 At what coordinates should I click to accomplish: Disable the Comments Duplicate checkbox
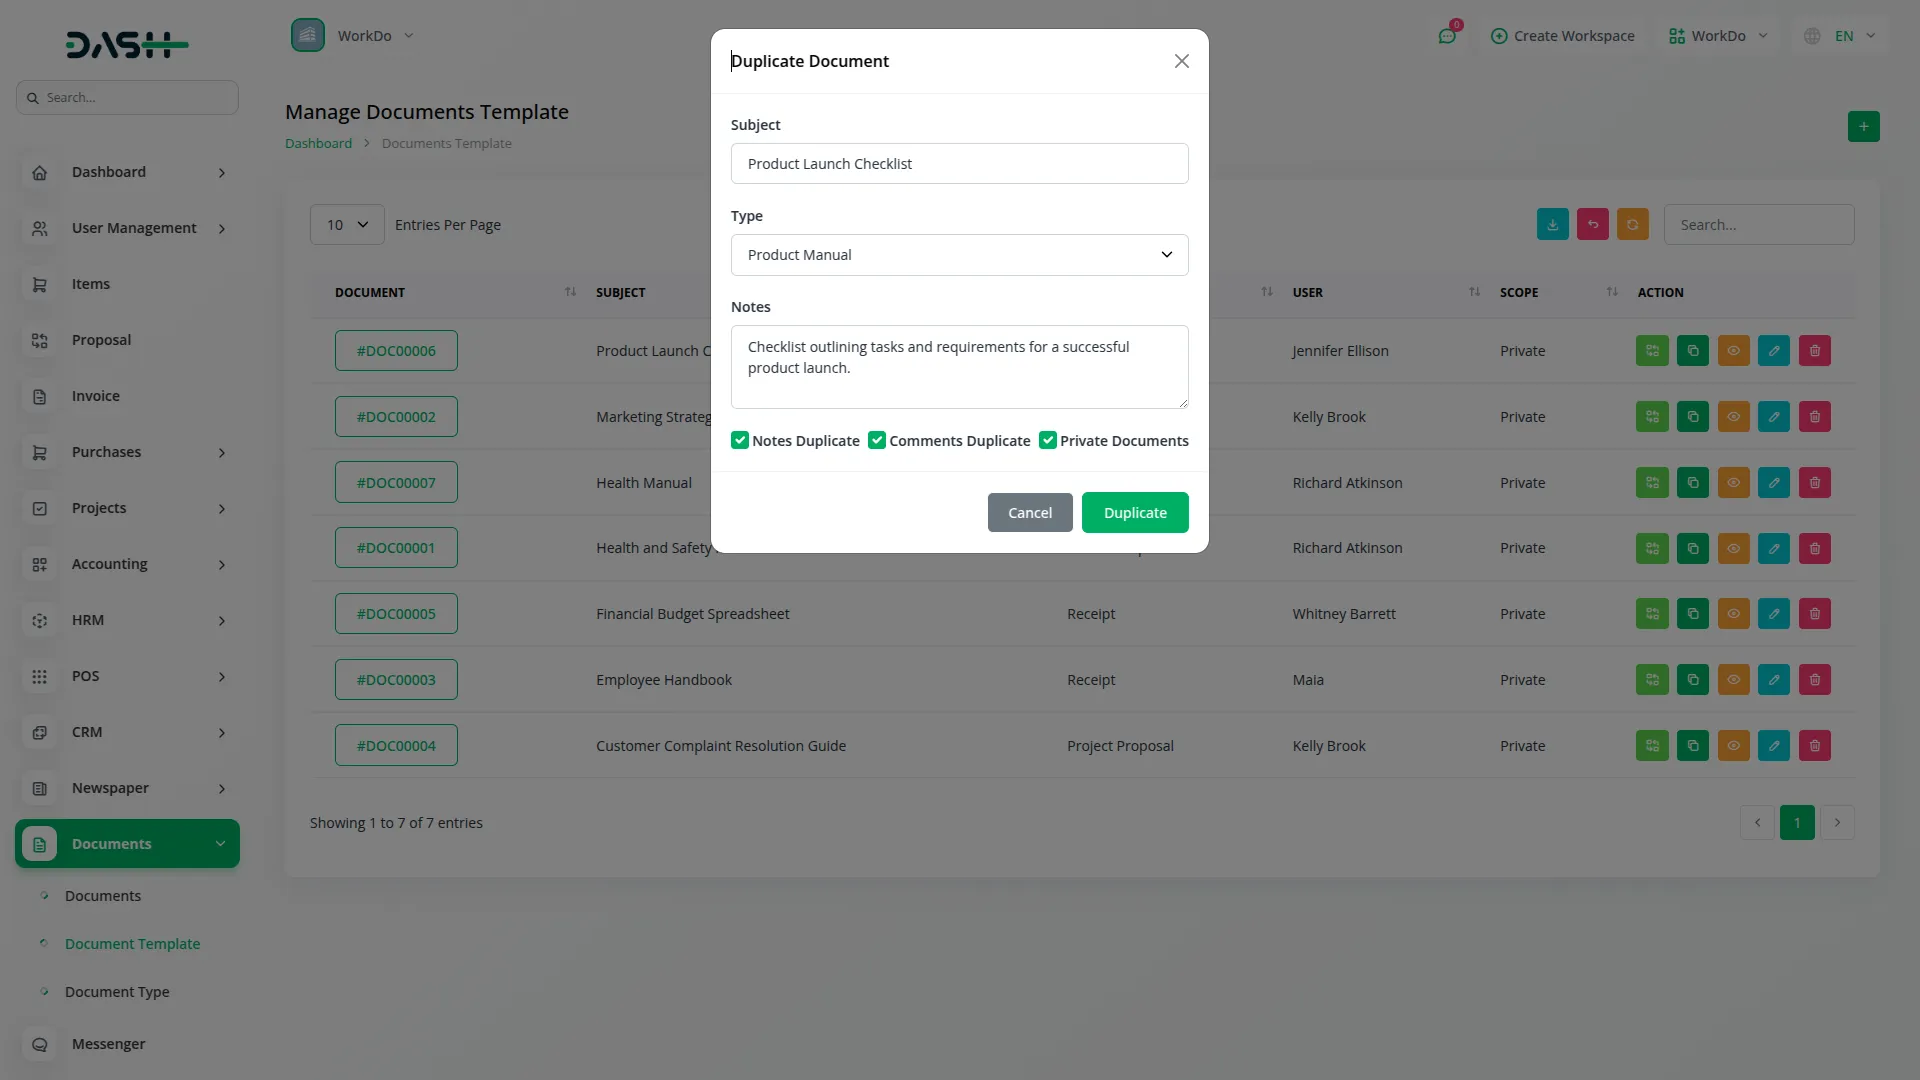coord(876,440)
